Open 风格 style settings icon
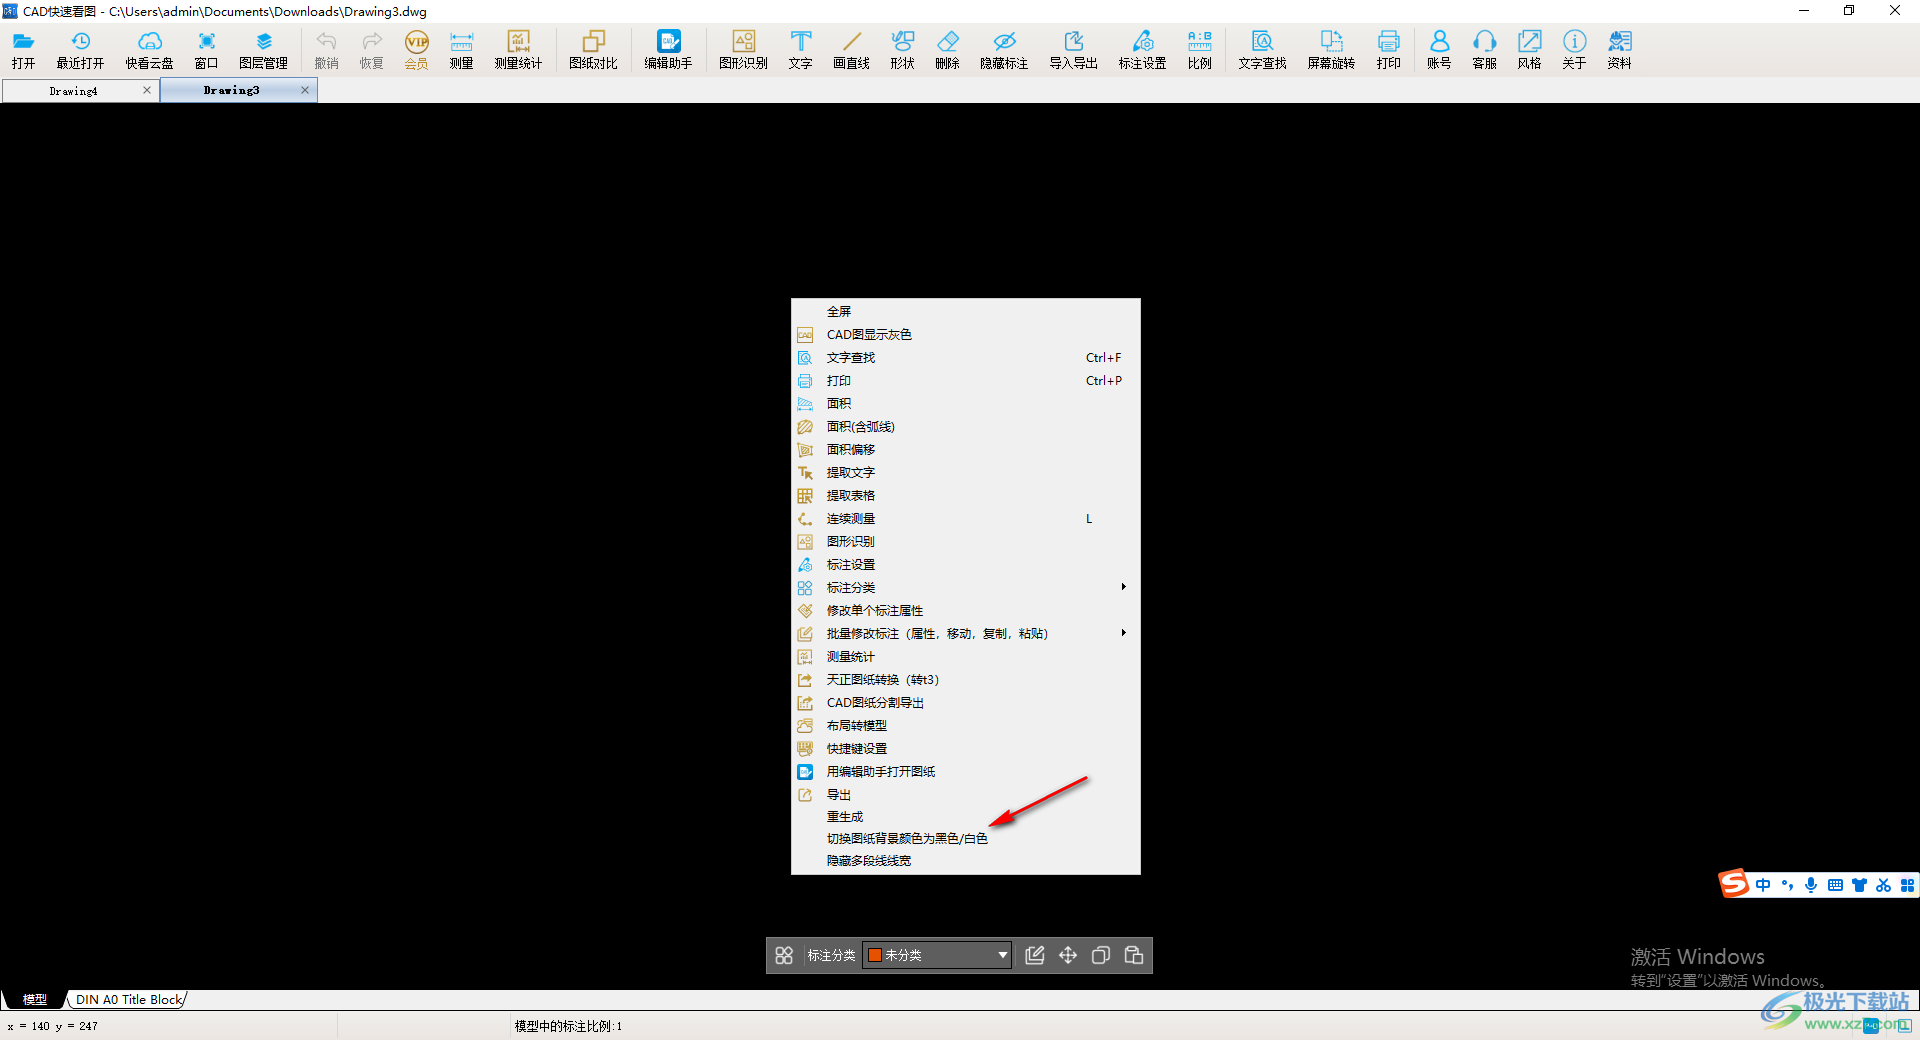 click(1529, 49)
